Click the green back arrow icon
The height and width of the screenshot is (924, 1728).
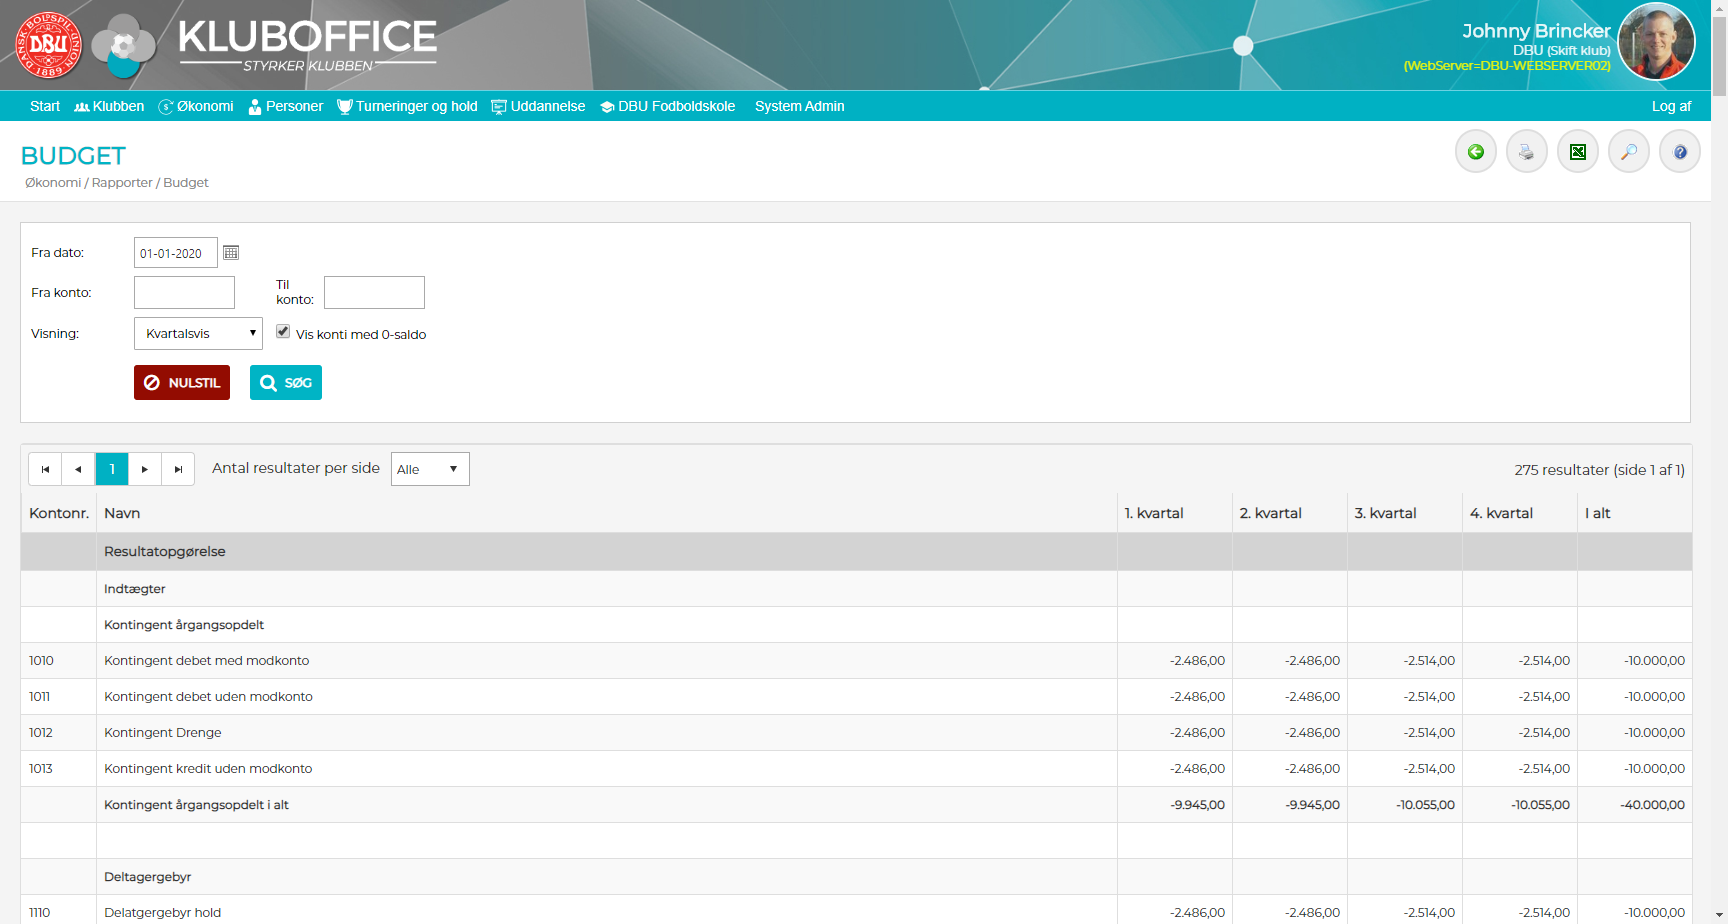[x=1475, y=152]
